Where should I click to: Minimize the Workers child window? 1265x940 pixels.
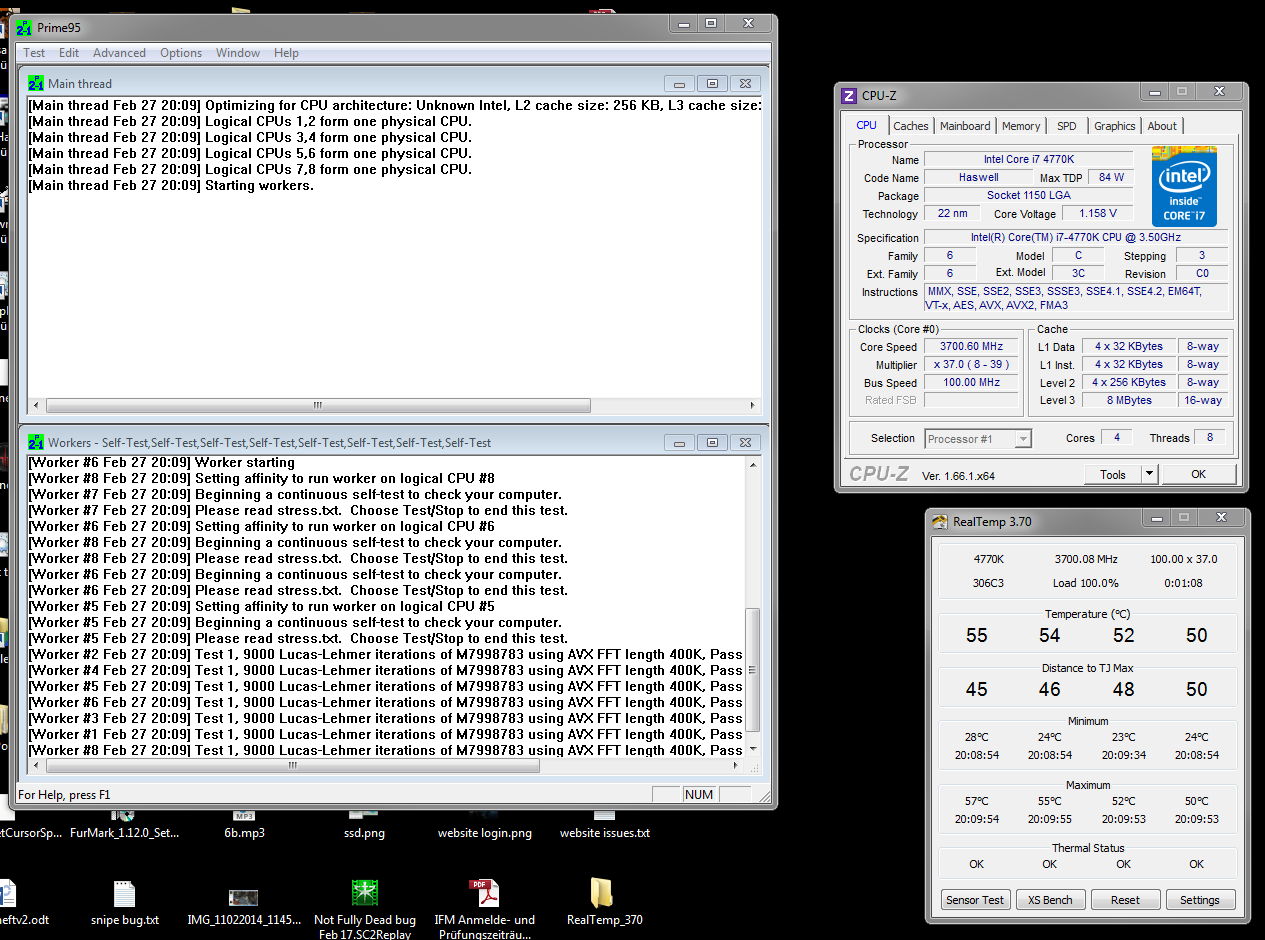pyautogui.click(x=680, y=443)
